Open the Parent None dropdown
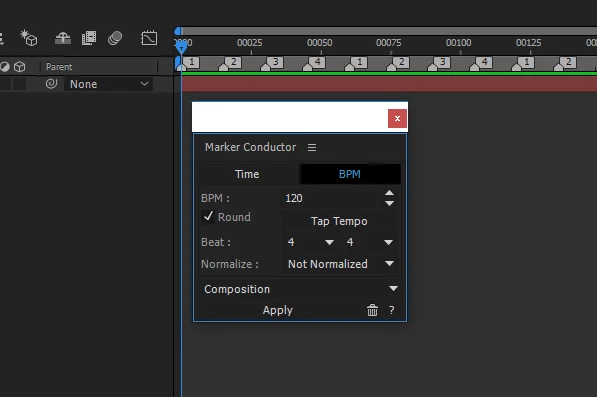597x397 pixels. point(109,84)
